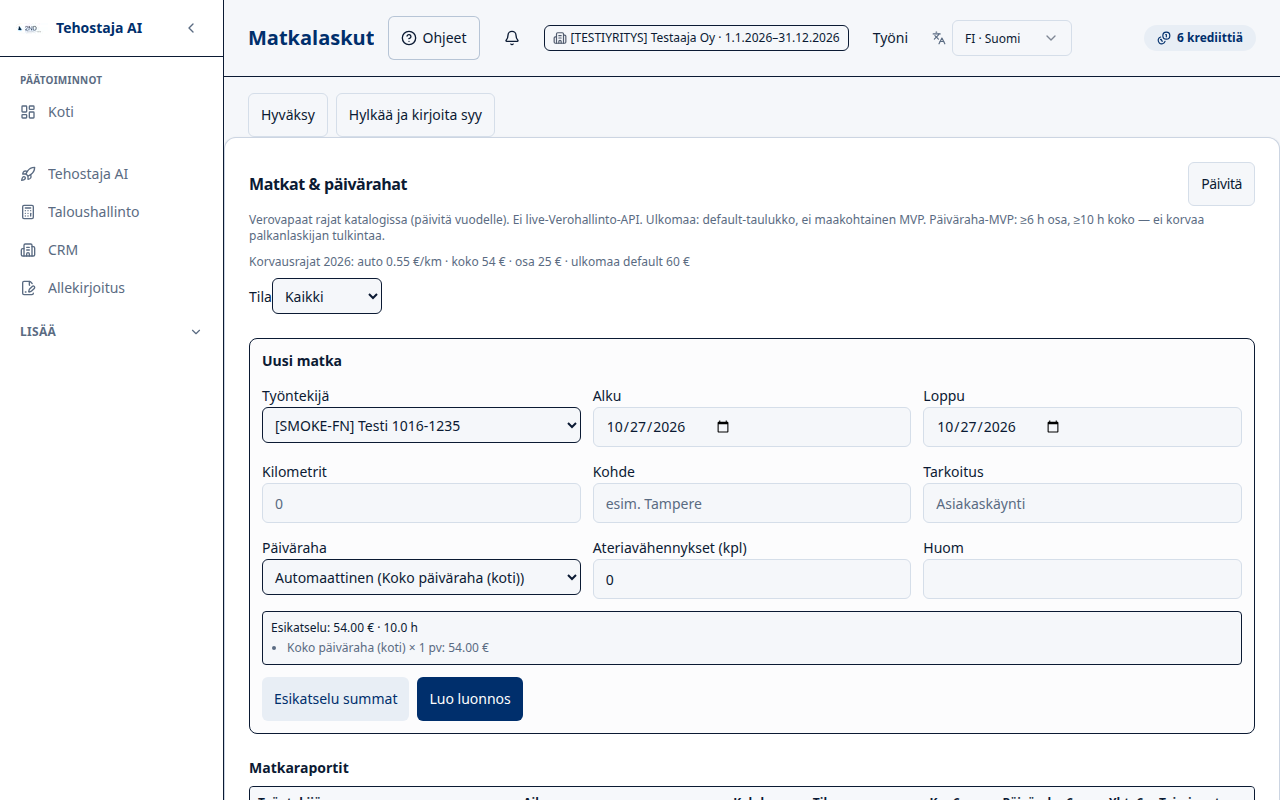The height and width of the screenshot is (800, 1280).
Task: Click the Ateriavähennykset count field
Action: [751, 579]
